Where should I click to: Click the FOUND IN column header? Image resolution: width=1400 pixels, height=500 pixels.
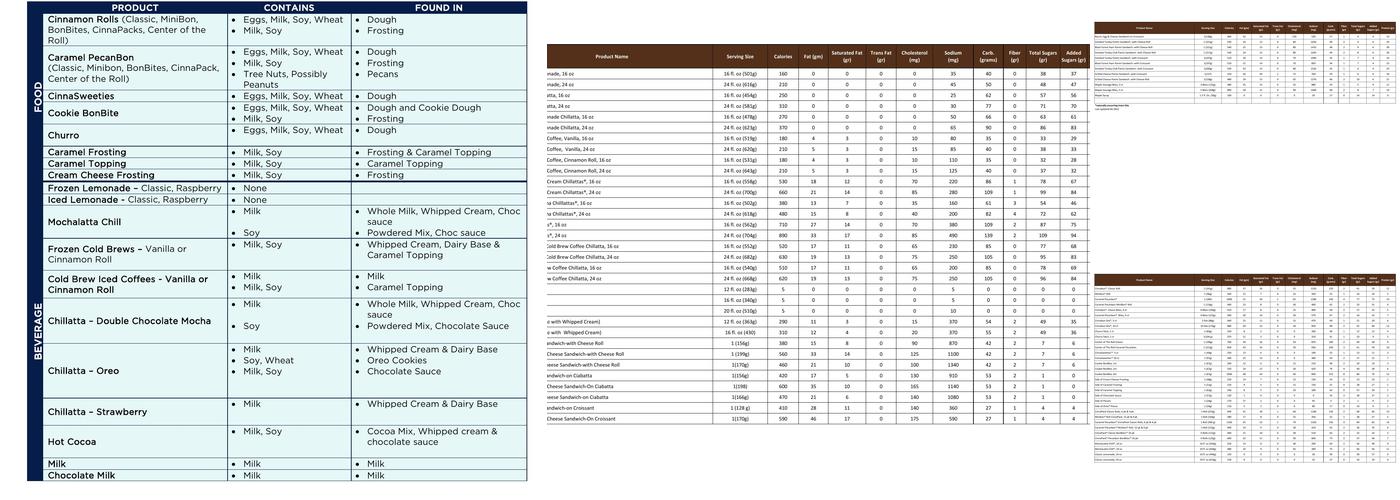(438, 7)
